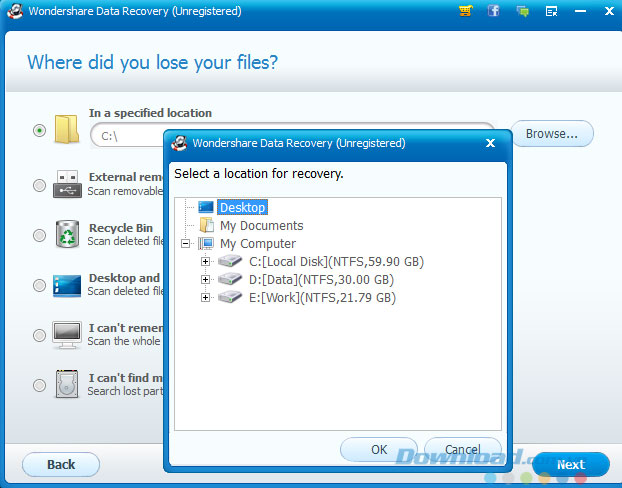Image resolution: width=622 pixels, height=488 pixels.
Task: Click the Recycle Bin icon
Action: pyautogui.click(x=67, y=234)
